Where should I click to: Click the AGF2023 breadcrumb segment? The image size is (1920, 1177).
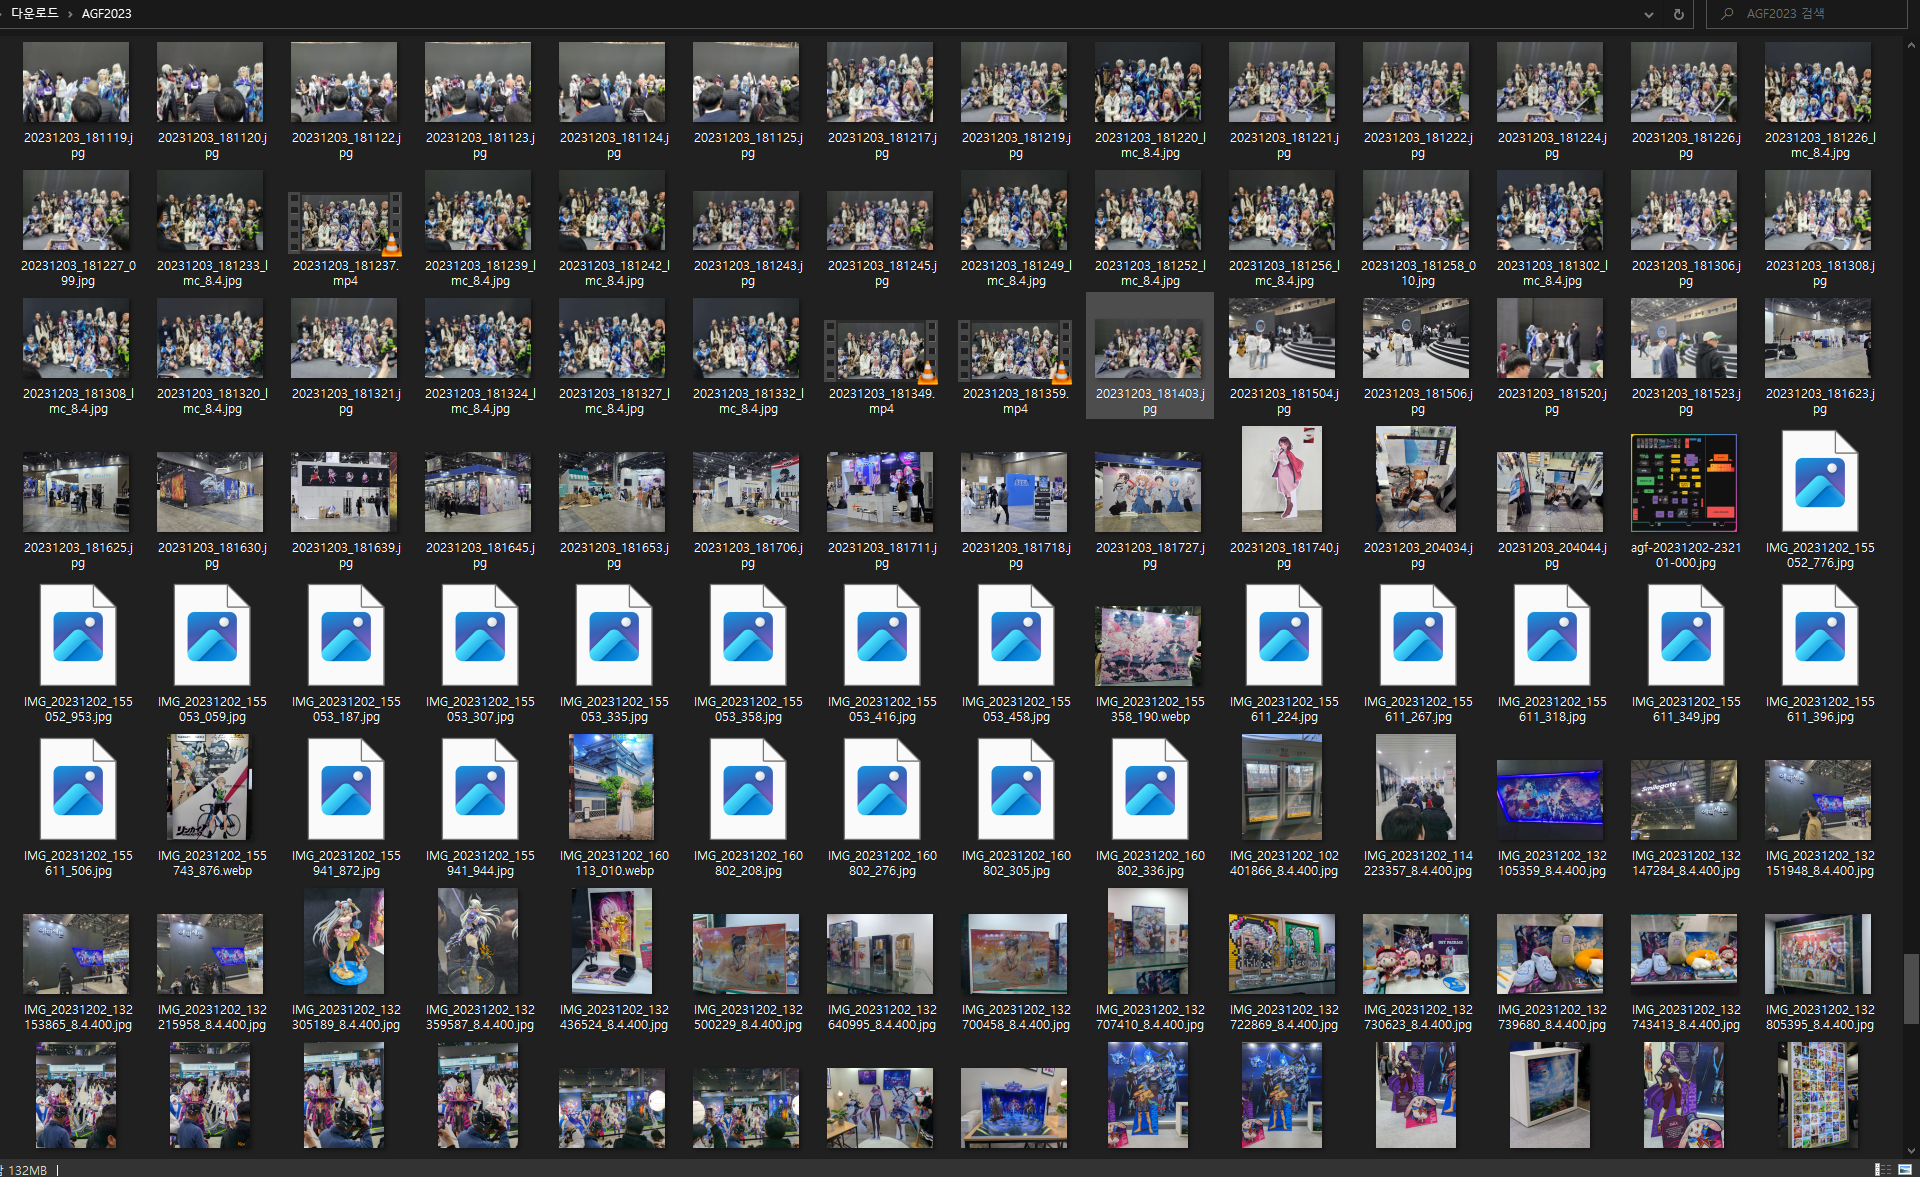(106, 14)
